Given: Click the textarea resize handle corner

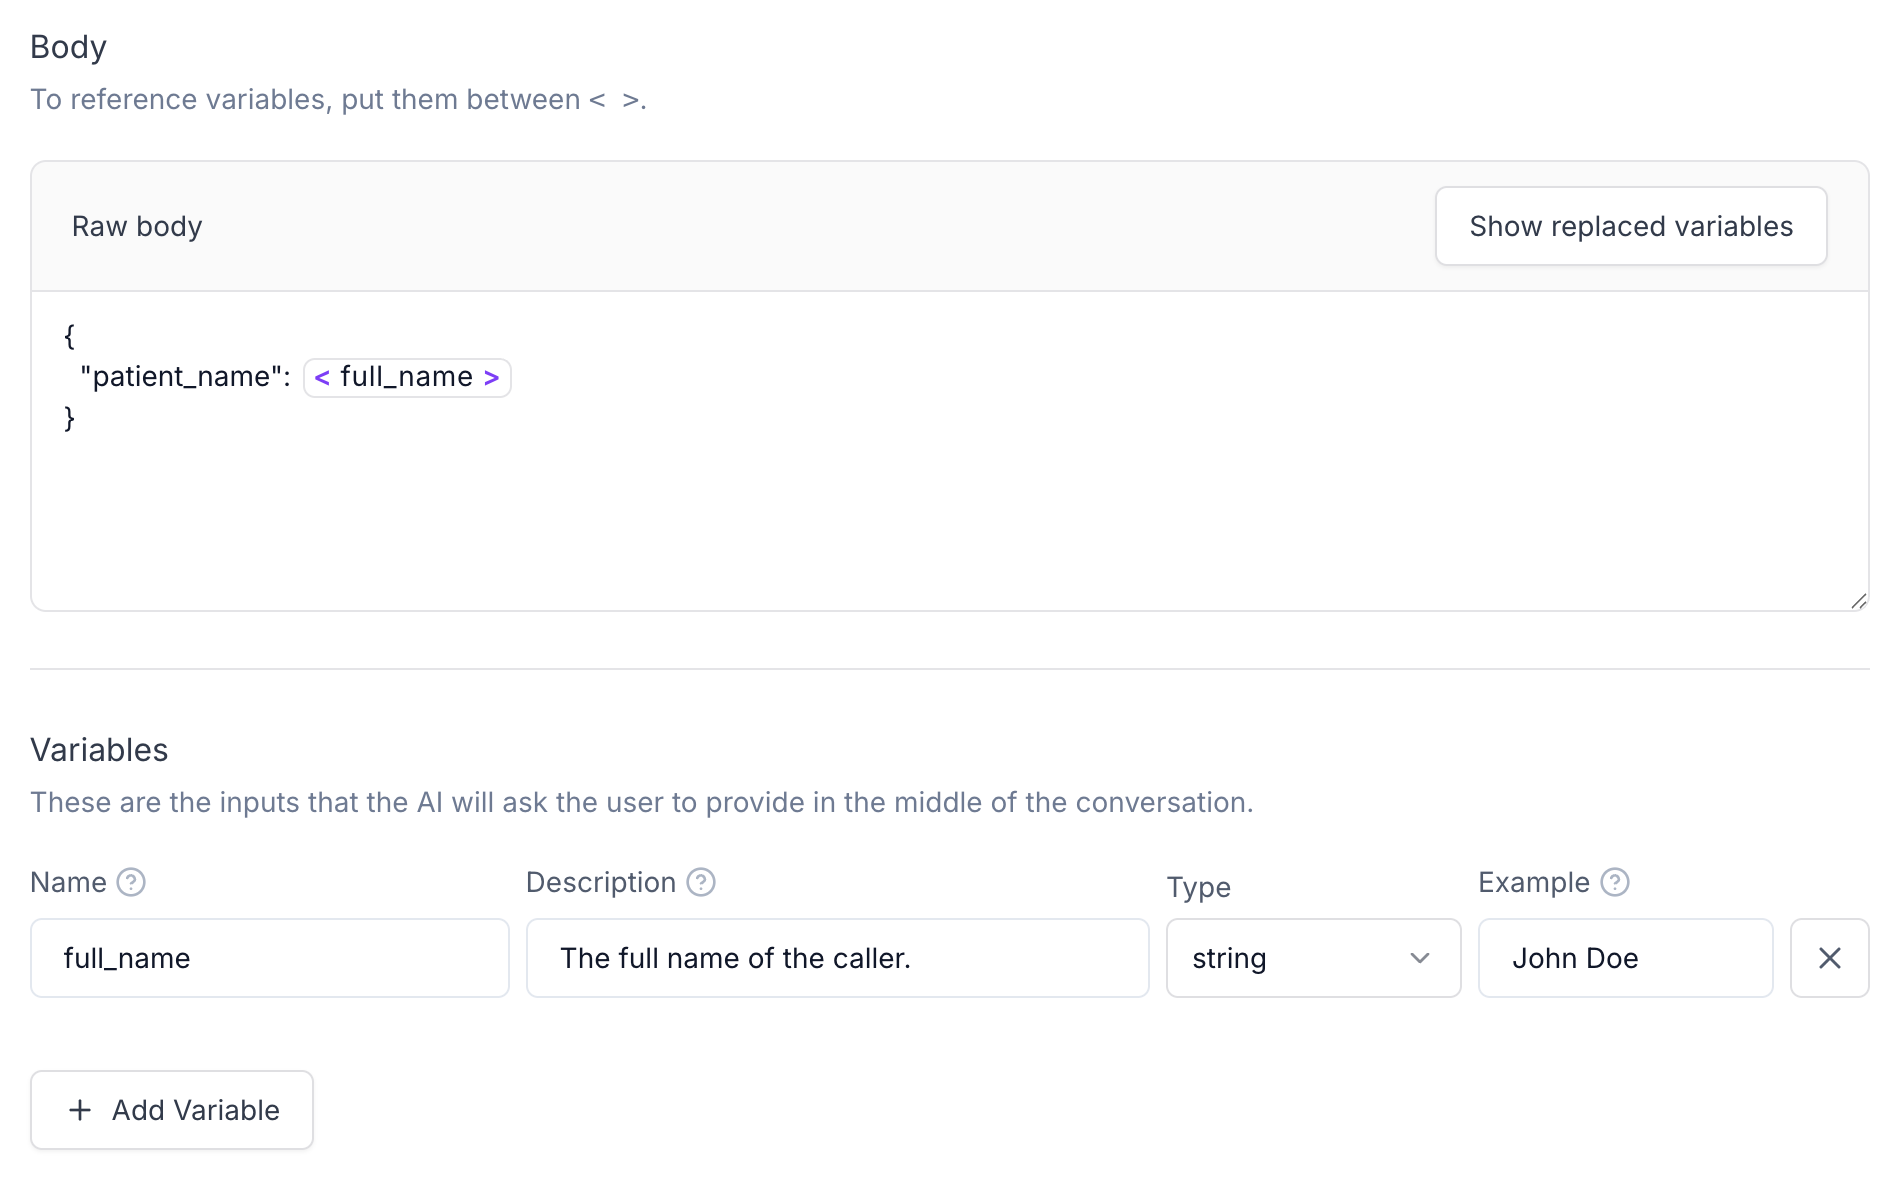Looking at the screenshot, I should click(1859, 601).
